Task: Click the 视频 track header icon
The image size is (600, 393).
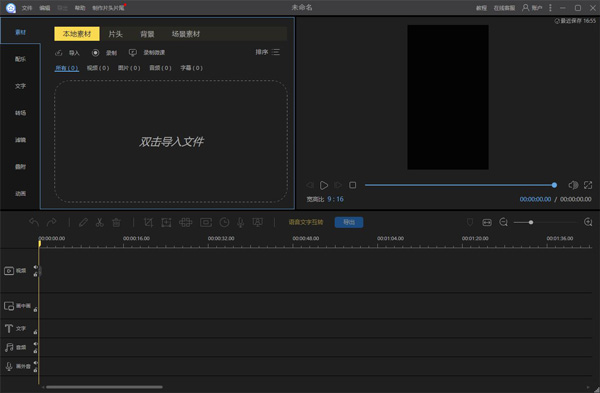Action: click(x=9, y=271)
